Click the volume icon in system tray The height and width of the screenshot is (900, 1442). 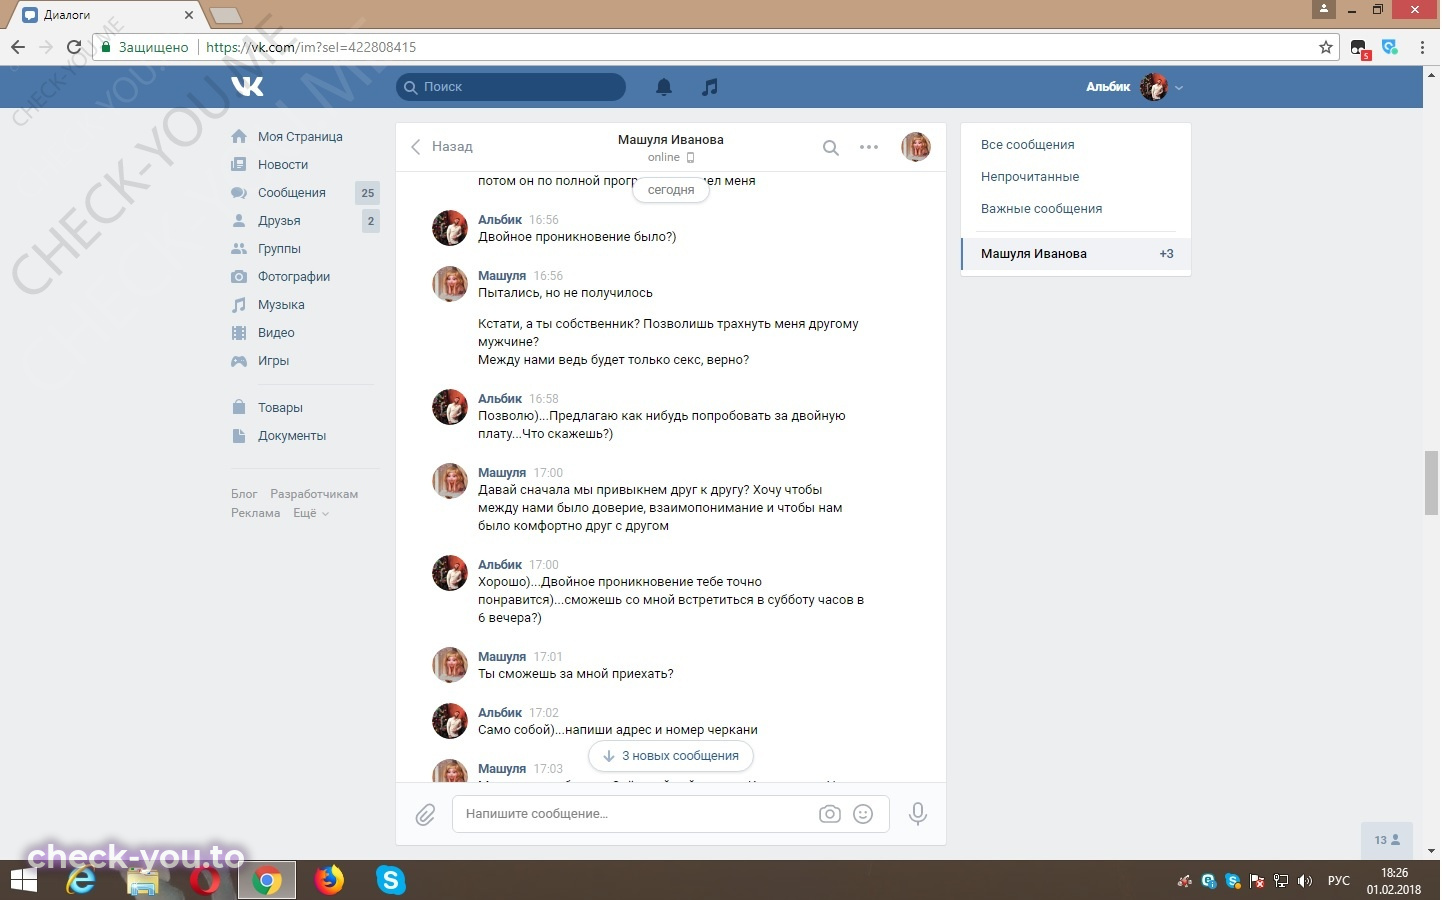click(x=1304, y=881)
